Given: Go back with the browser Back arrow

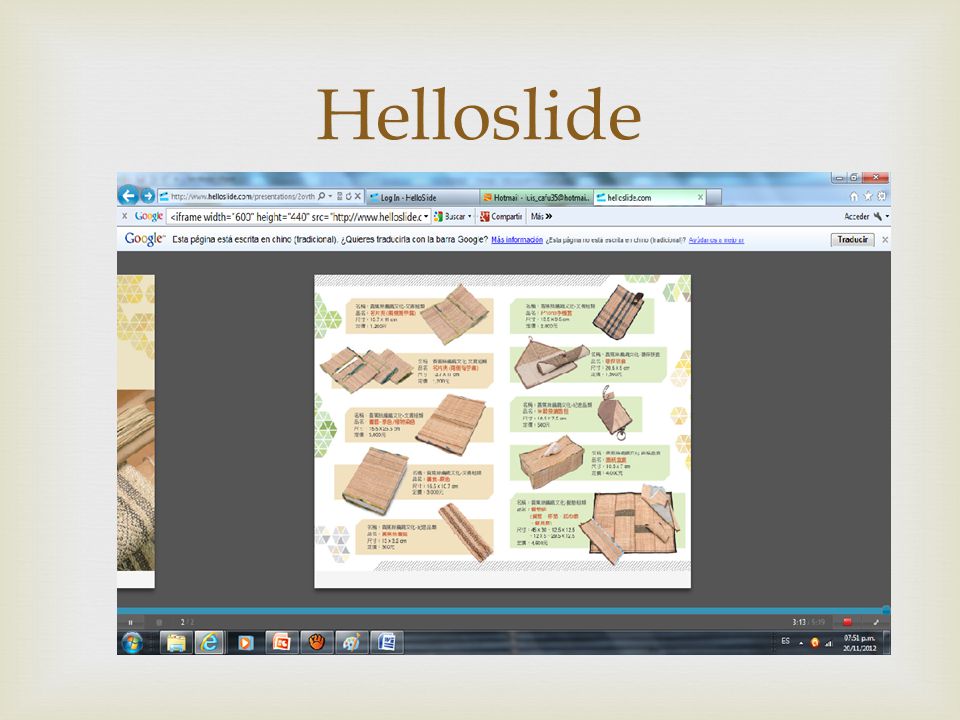Looking at the screenshot, I should point(128,195).
